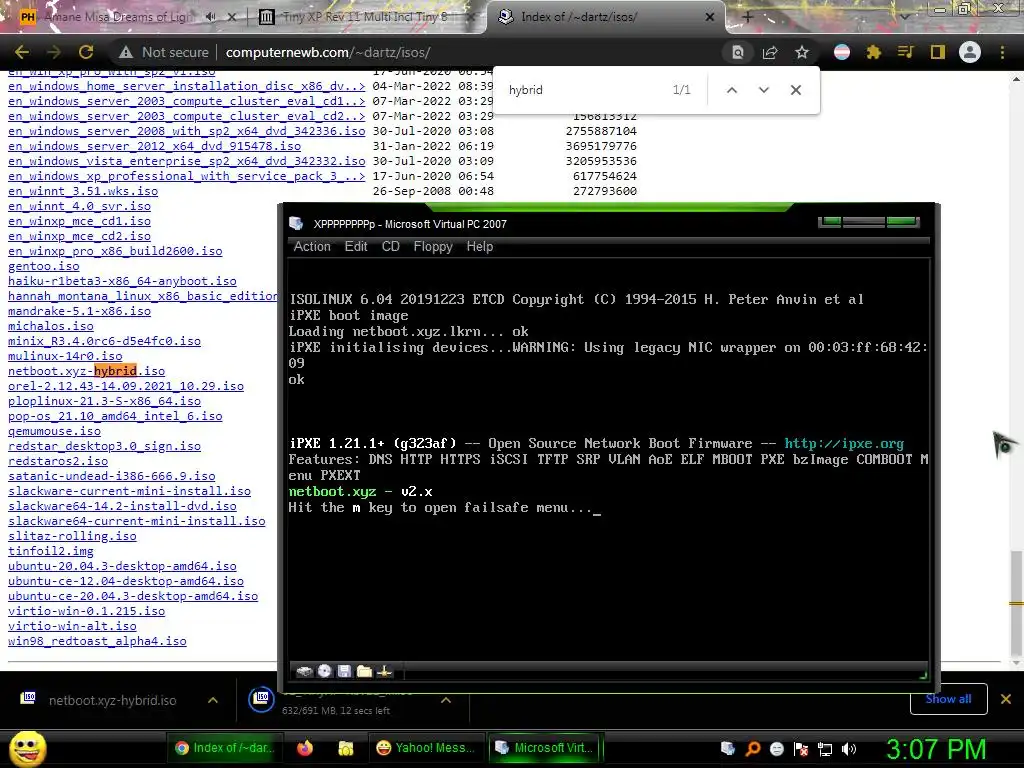This screenshot has width=1024, height=768.
Task: Click Show all downloads button
Action: click(x=948, y=699)
